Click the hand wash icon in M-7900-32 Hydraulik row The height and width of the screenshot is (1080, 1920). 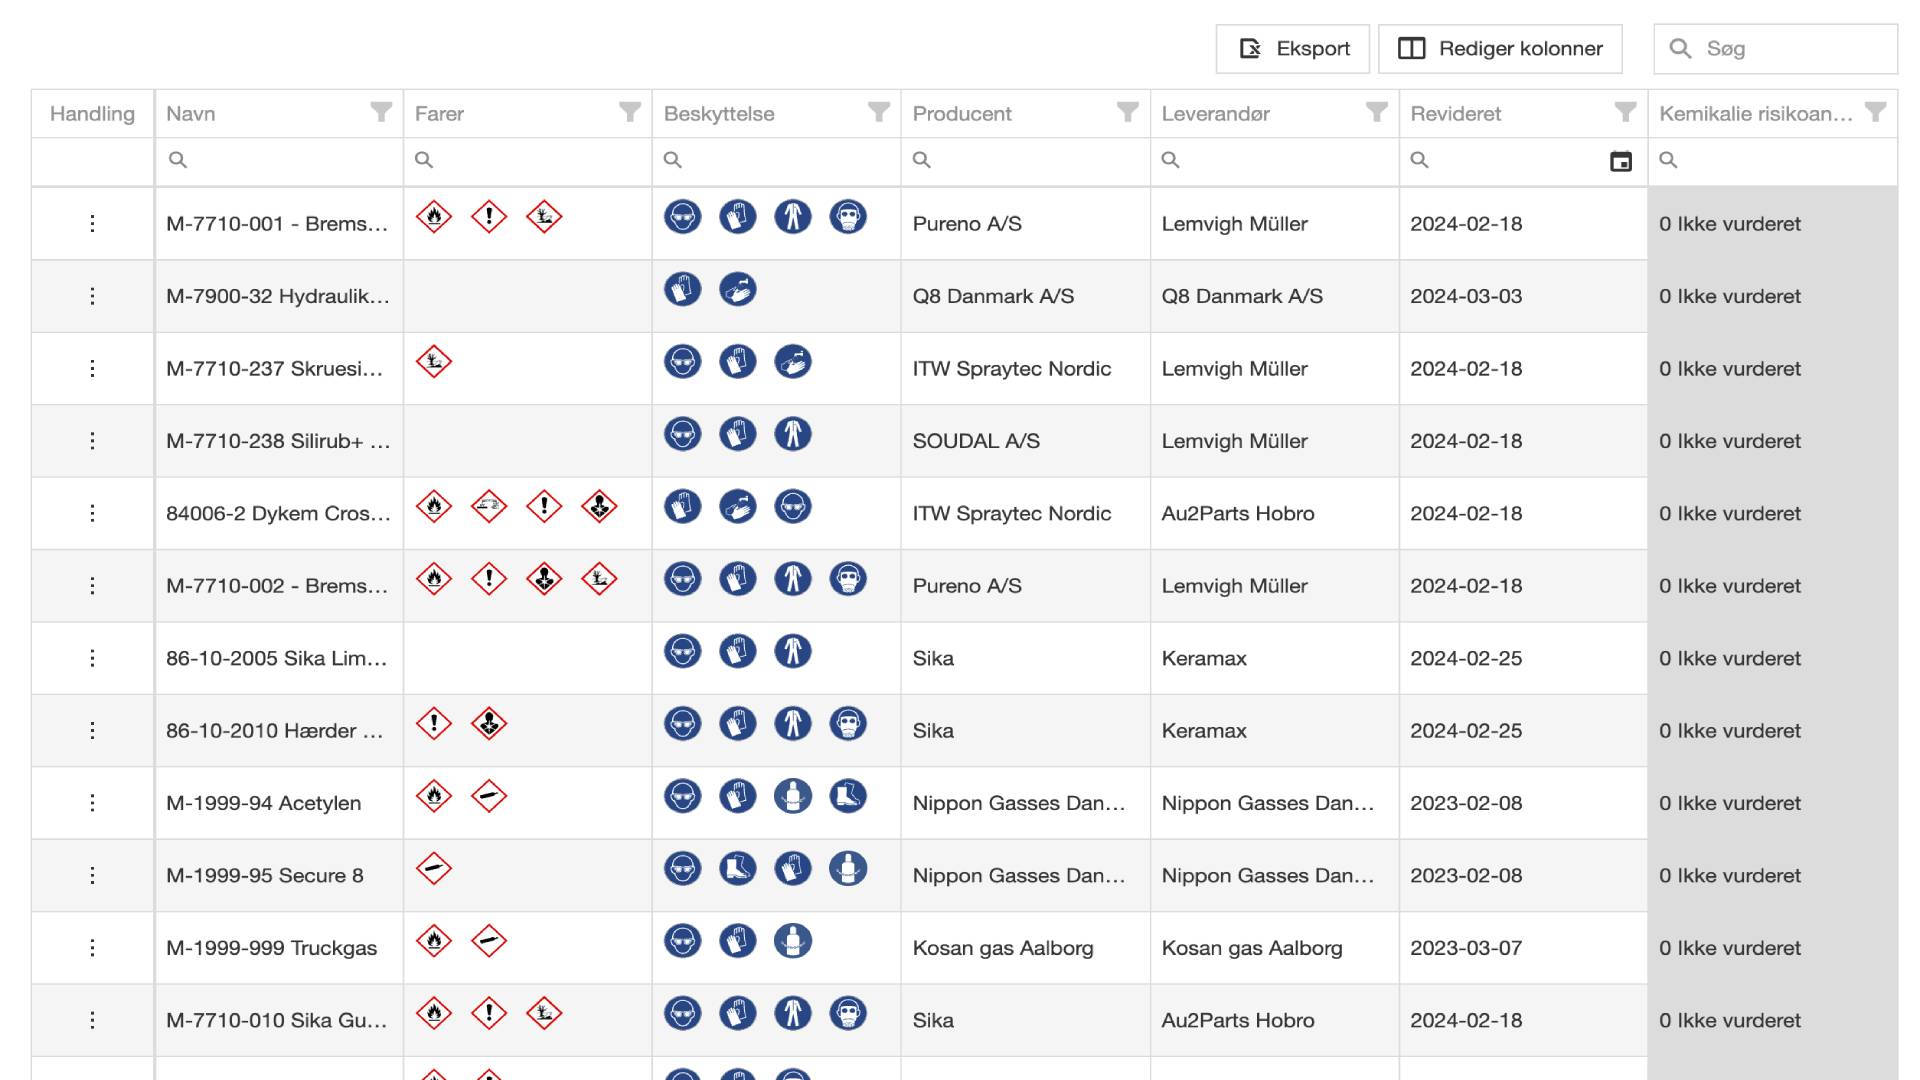(738, 289)
